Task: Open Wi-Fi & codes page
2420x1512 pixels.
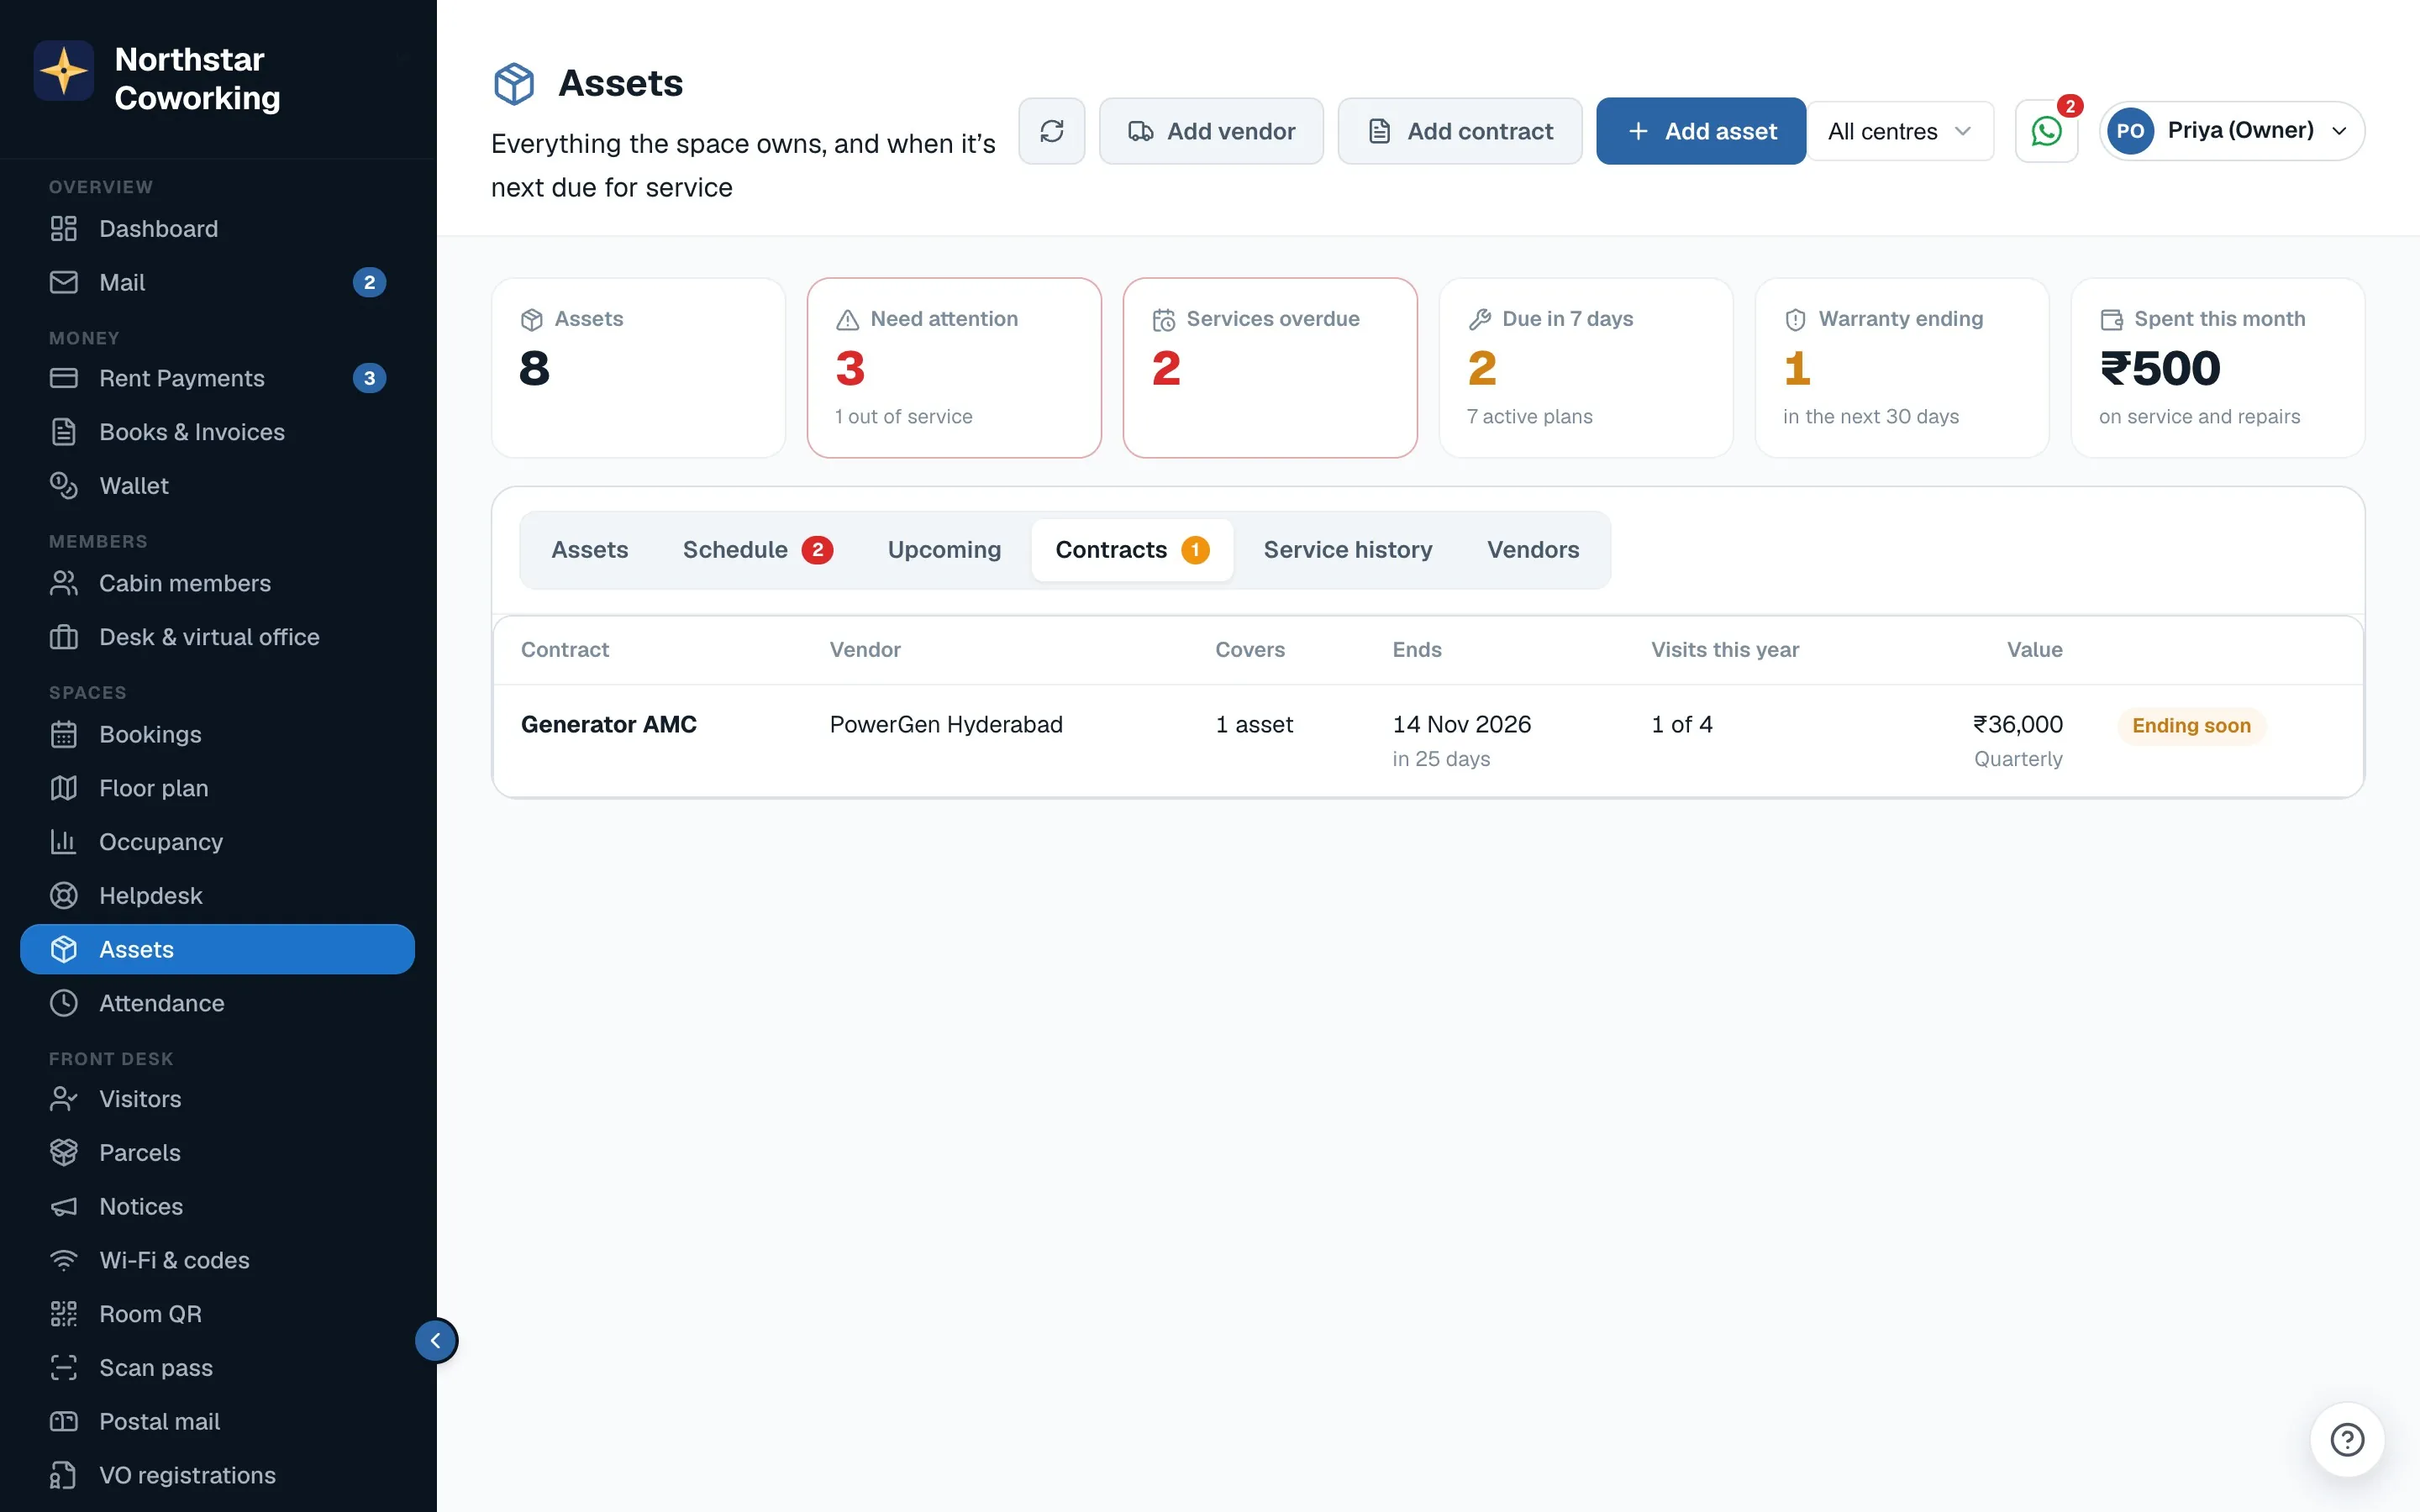Action: click(x=218, y=1260)
